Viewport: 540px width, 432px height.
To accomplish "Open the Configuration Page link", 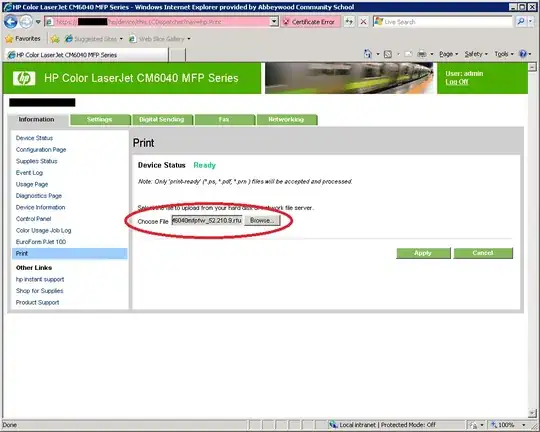I will click(41, 150).
